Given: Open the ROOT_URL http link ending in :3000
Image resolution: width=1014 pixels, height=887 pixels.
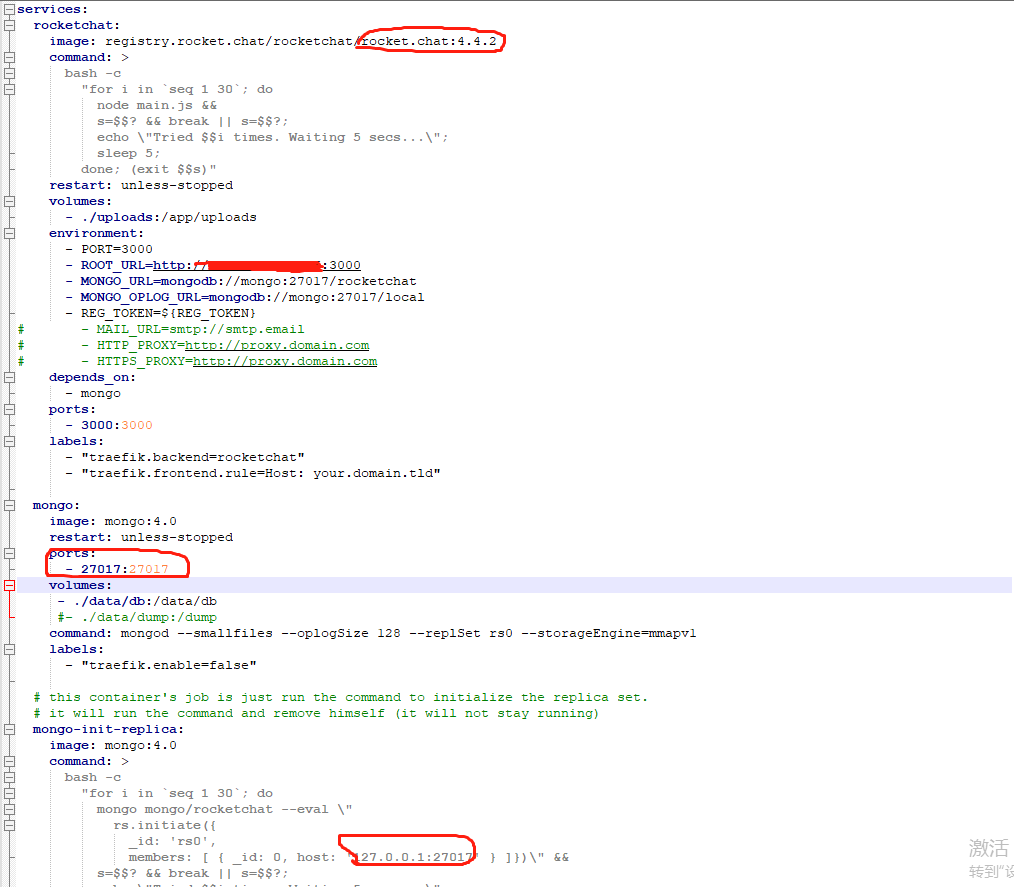Looking at the screenshot, I should point(257,265).
